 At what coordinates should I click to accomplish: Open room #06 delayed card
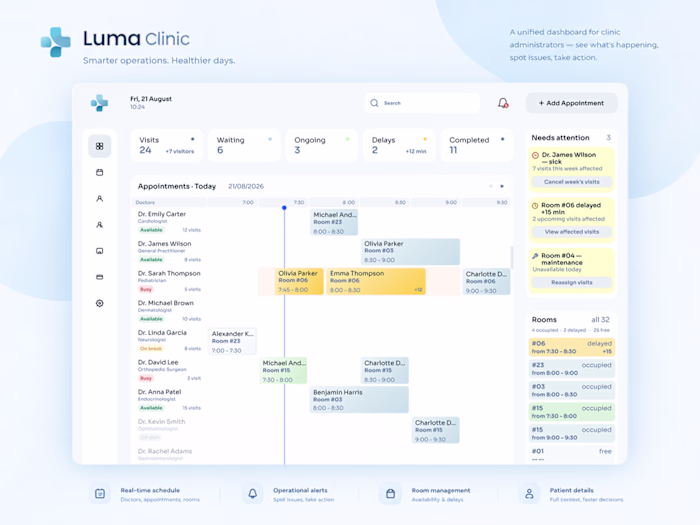tap(572, 347)
